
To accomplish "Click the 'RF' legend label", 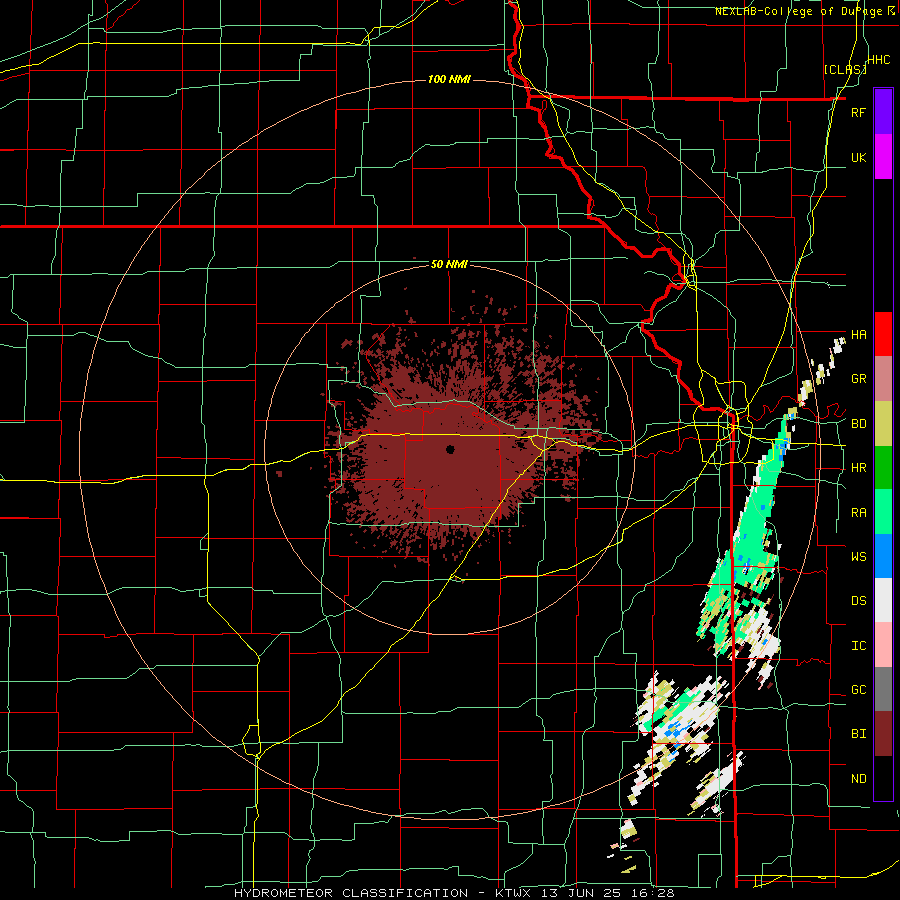I will coord(858,112).
